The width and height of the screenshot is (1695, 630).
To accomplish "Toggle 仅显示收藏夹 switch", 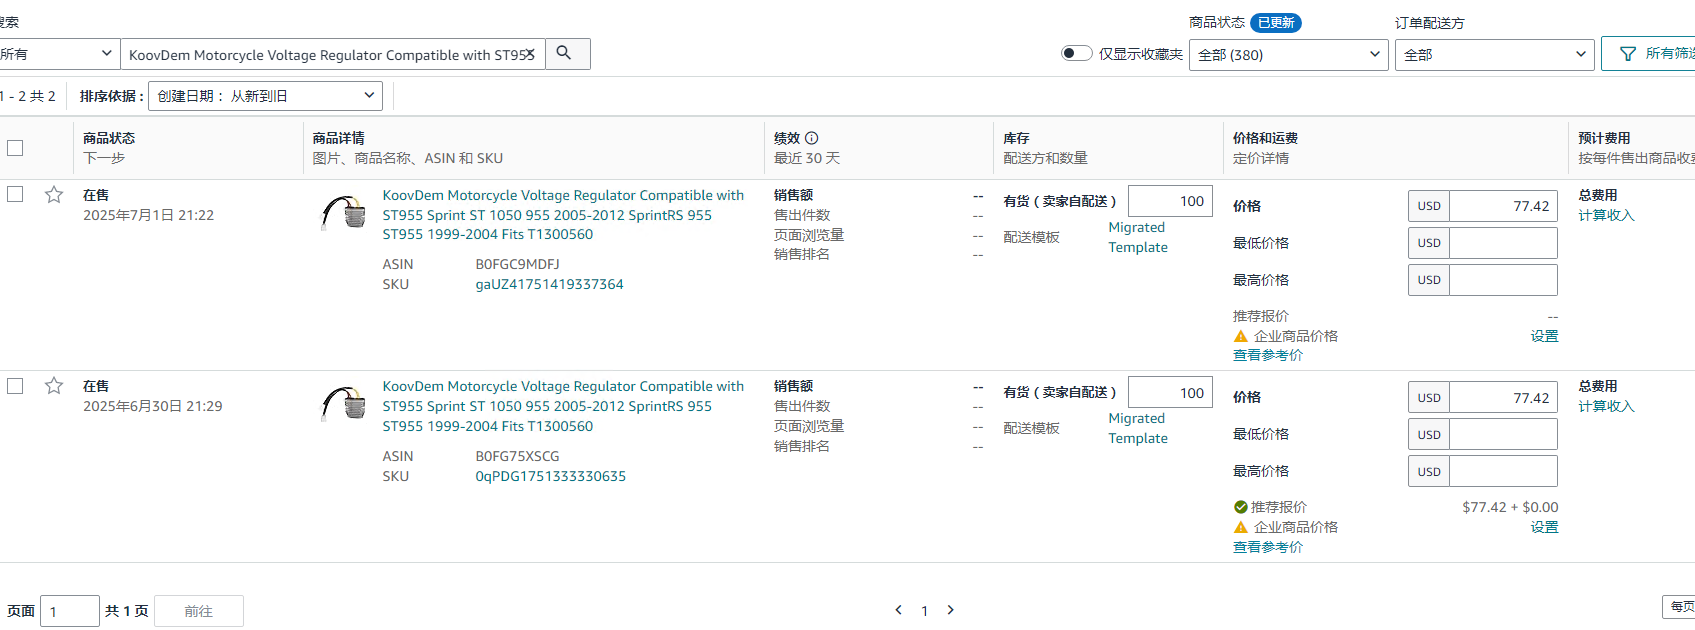I will [x=1076, y=54].
